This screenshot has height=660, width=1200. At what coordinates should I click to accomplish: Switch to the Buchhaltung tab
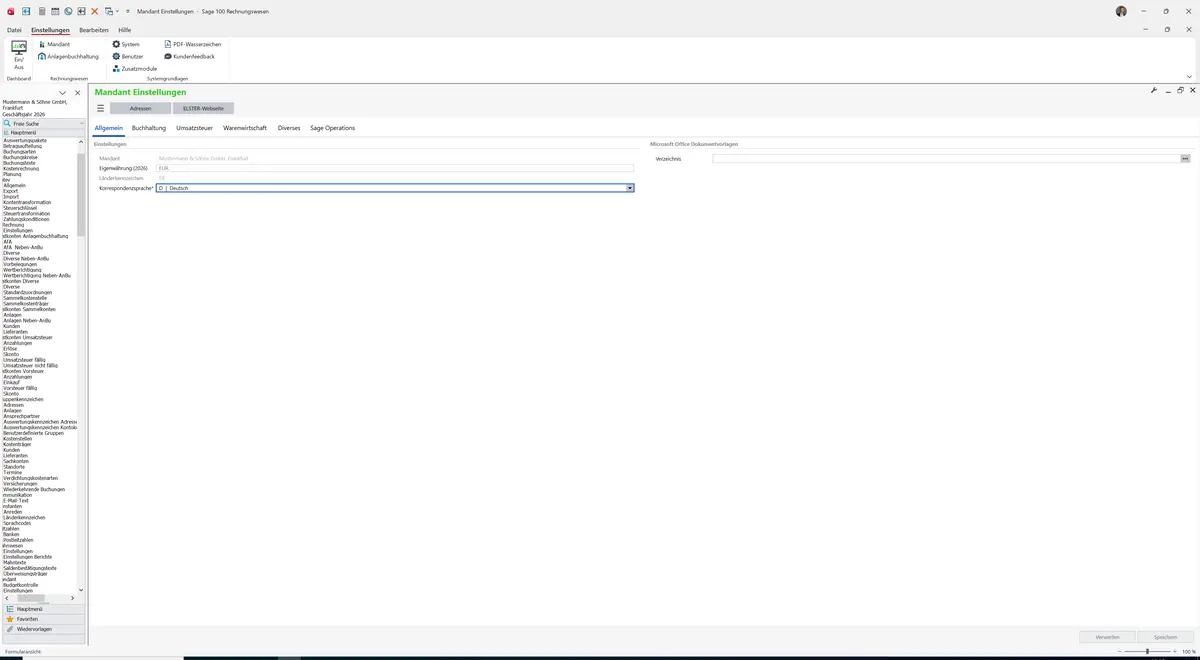click(149, 128)
